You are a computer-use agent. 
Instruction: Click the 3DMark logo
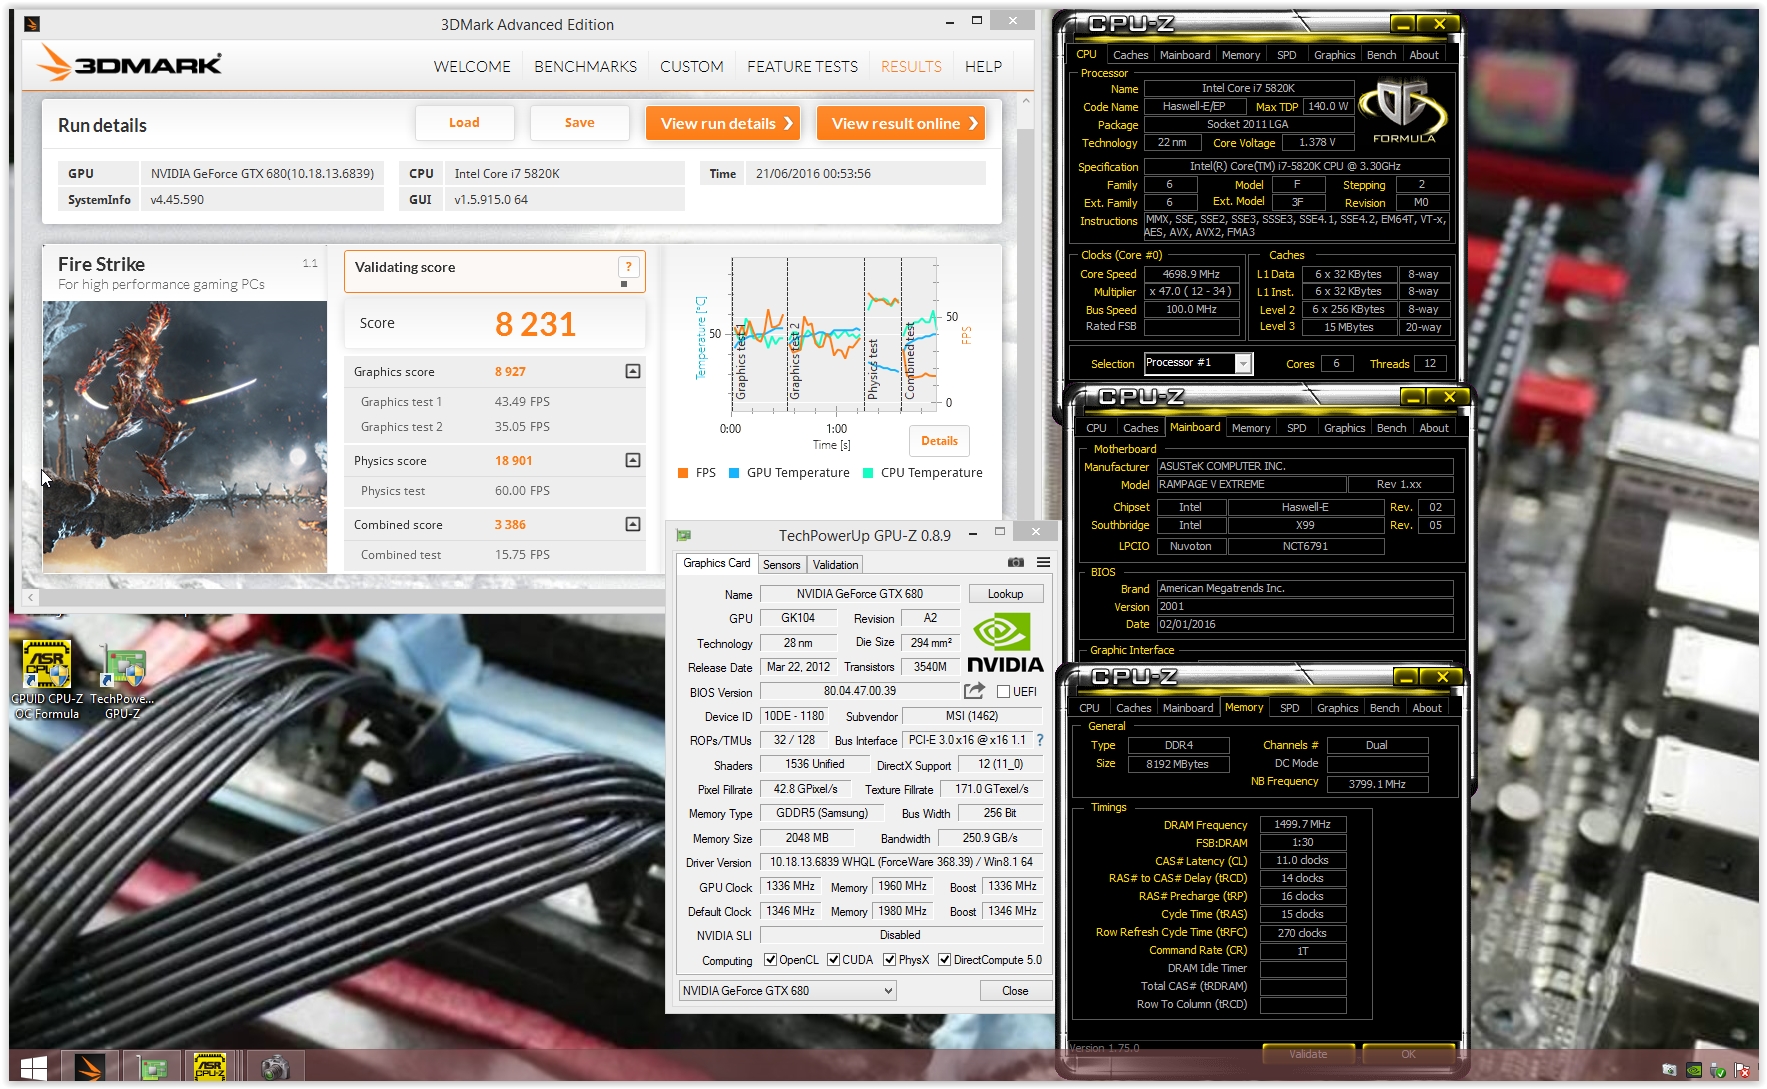(130, 64)
